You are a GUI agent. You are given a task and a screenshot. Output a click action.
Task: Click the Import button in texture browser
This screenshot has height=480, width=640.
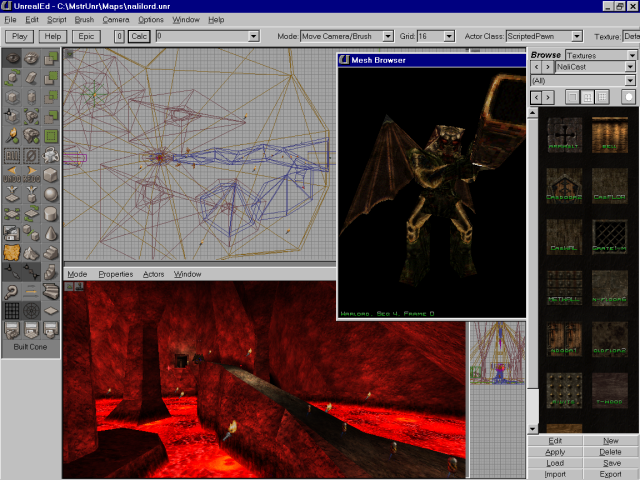tap(555, 474)
